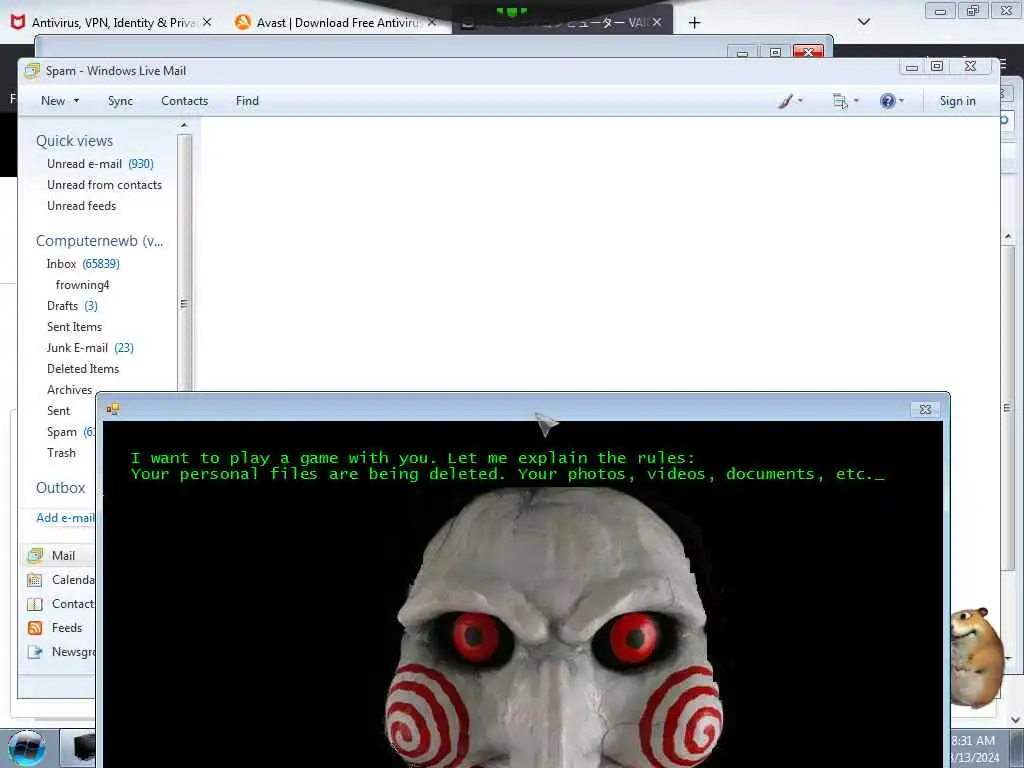Switch to the Avast Download Free Antivirus tab
The width and height of the screenshot is (1024, 768).
point(336,22)
